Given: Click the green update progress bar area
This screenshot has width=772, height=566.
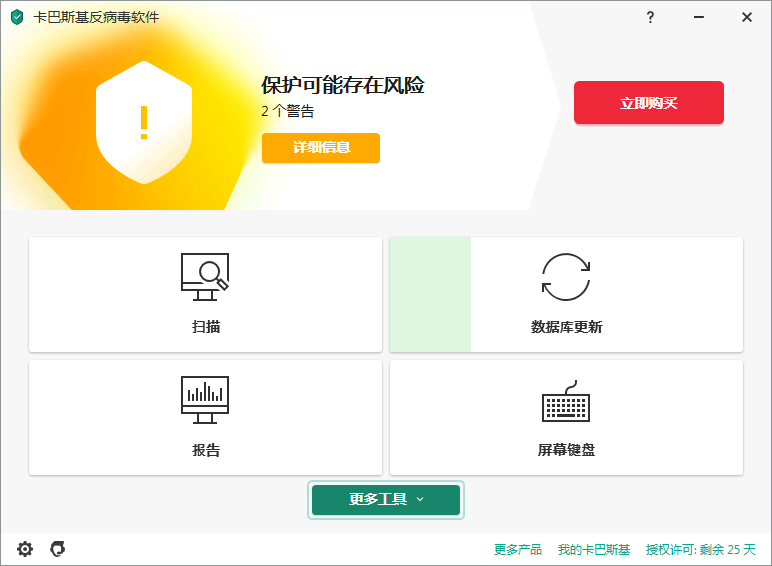Looking at the screenshot, I should click(430, 294).
